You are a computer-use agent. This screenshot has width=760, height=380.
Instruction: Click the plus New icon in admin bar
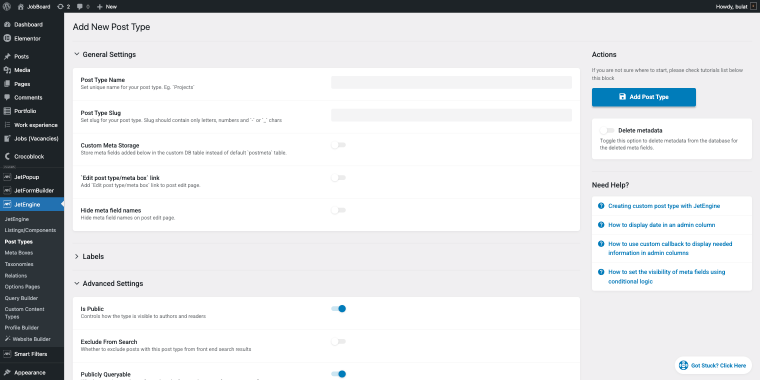coord(99,7)
